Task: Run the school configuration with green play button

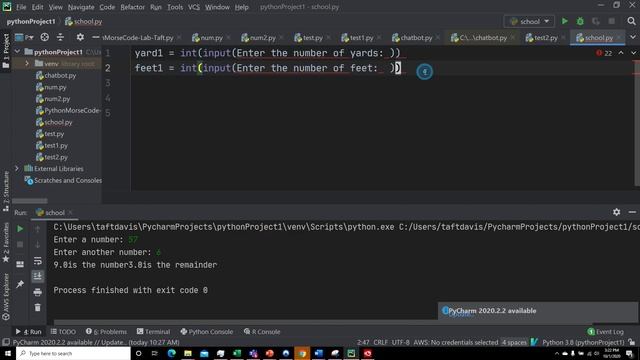Action: (564, 21)
